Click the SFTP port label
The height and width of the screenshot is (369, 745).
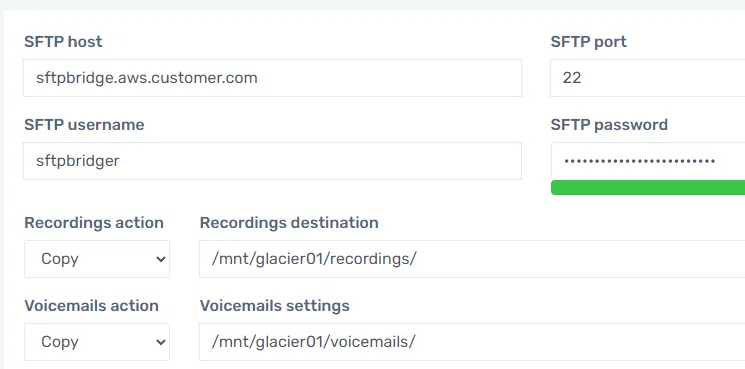[x=589, y=42]
